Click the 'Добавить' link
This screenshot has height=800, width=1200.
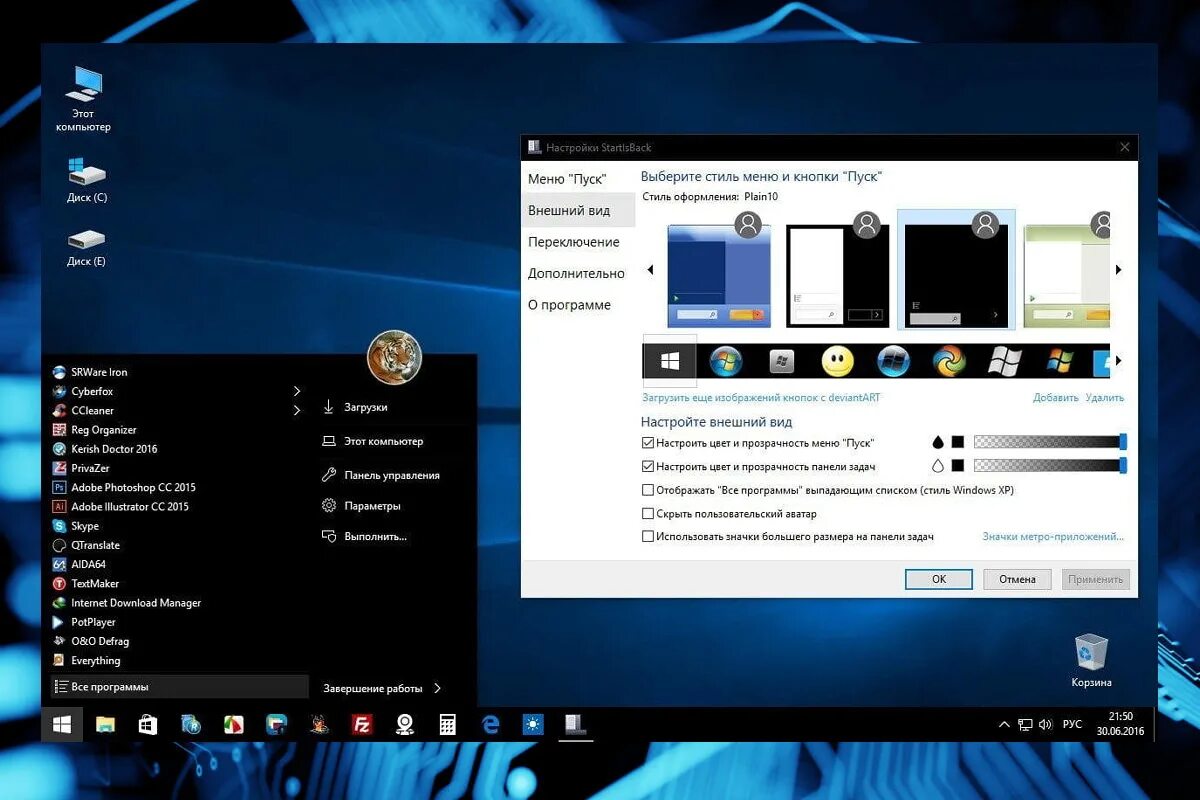point(1056,397)
